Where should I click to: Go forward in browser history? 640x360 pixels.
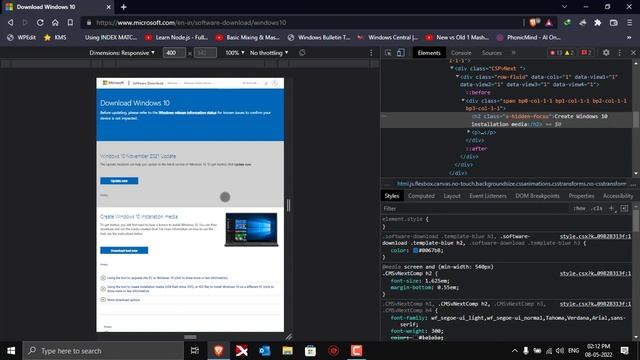25,23
